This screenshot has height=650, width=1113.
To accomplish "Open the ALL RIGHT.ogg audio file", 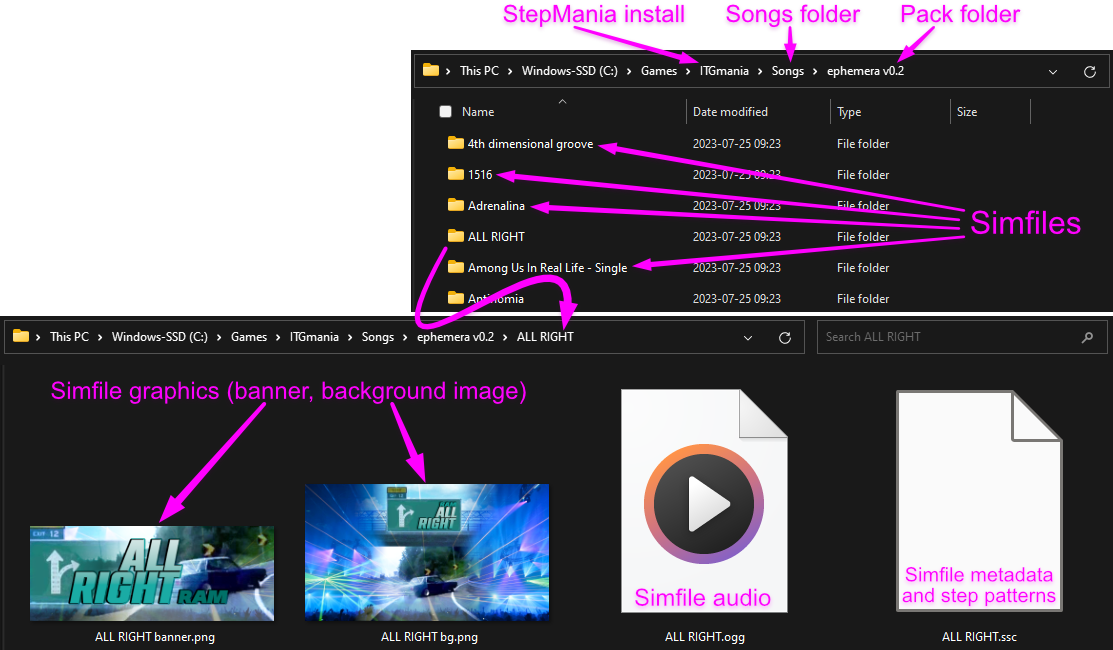I will [704, 500].
